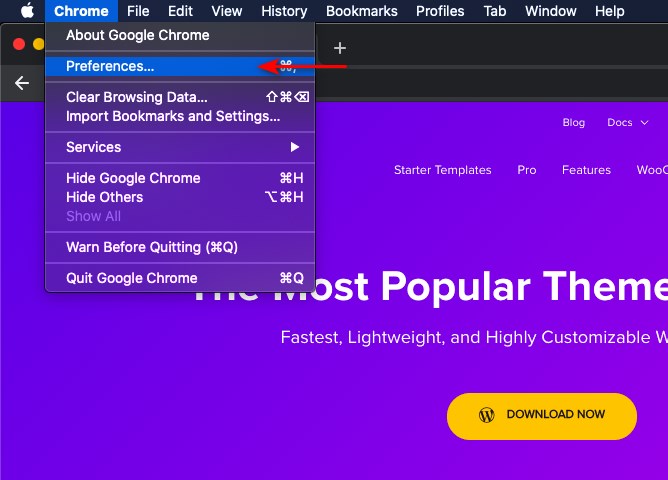Select Quit Google Chrome
Viewport: 668px width, 480px height.
(x=180, y=278)
